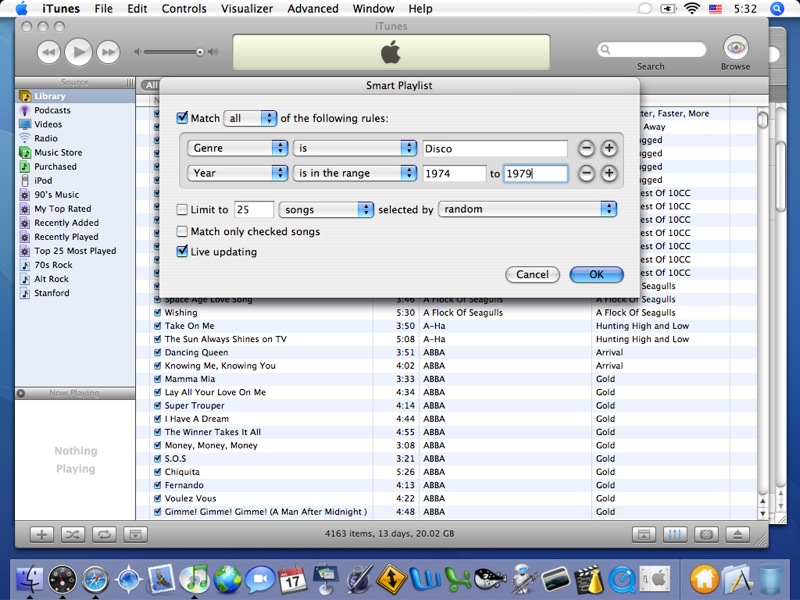Click the volume slider knob
Viewport: 800px width, 600px height.
[201, 51]
